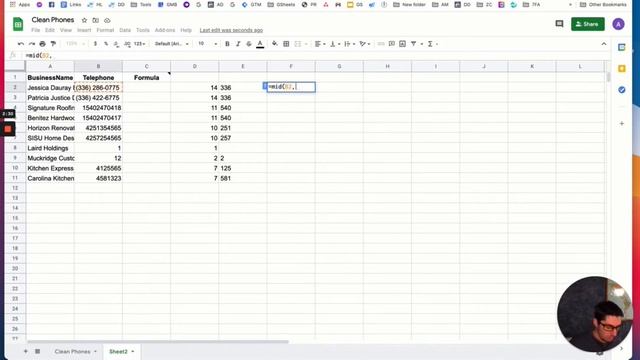
Task: Click the Insert link icon
Action: point(381,44)
